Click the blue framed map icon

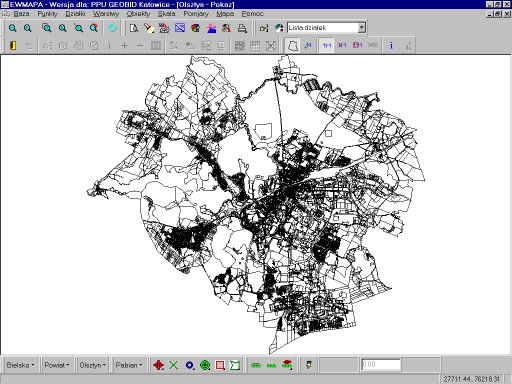point(180,28)
